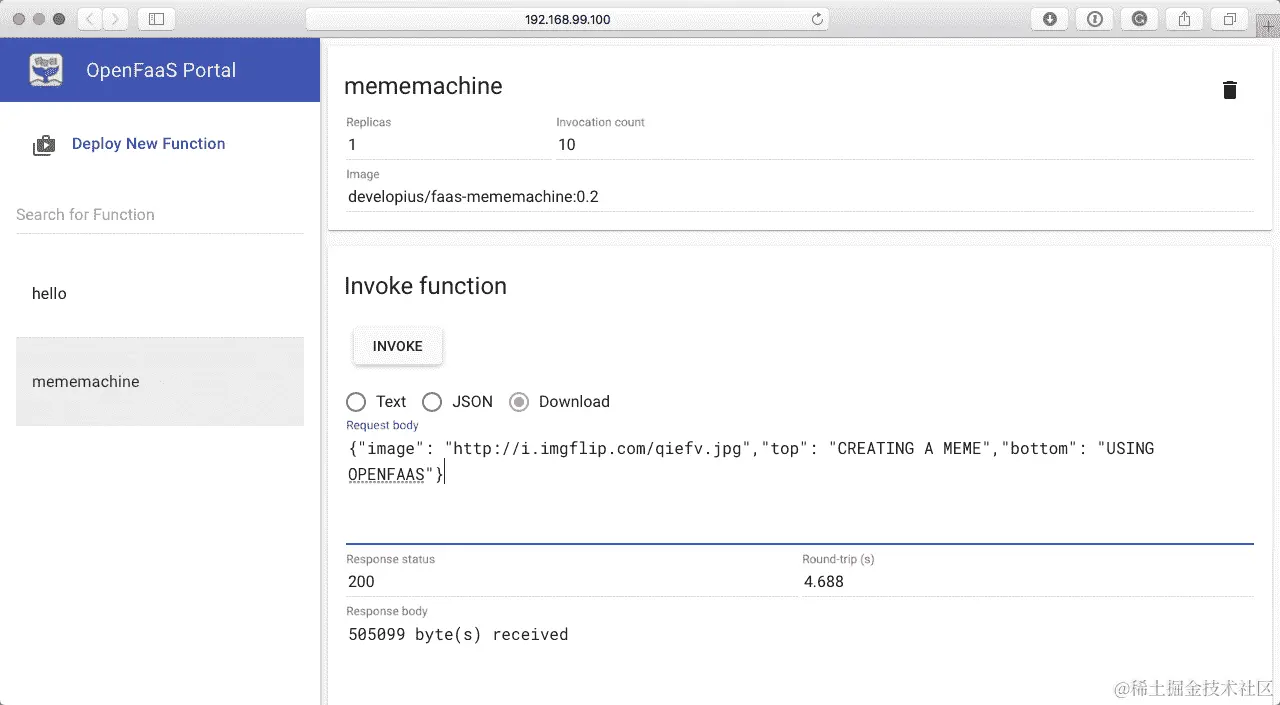Viewport: 1280px width, 705px height.
Task: Open the Safari share menu
Action: tap(1185, 19)
